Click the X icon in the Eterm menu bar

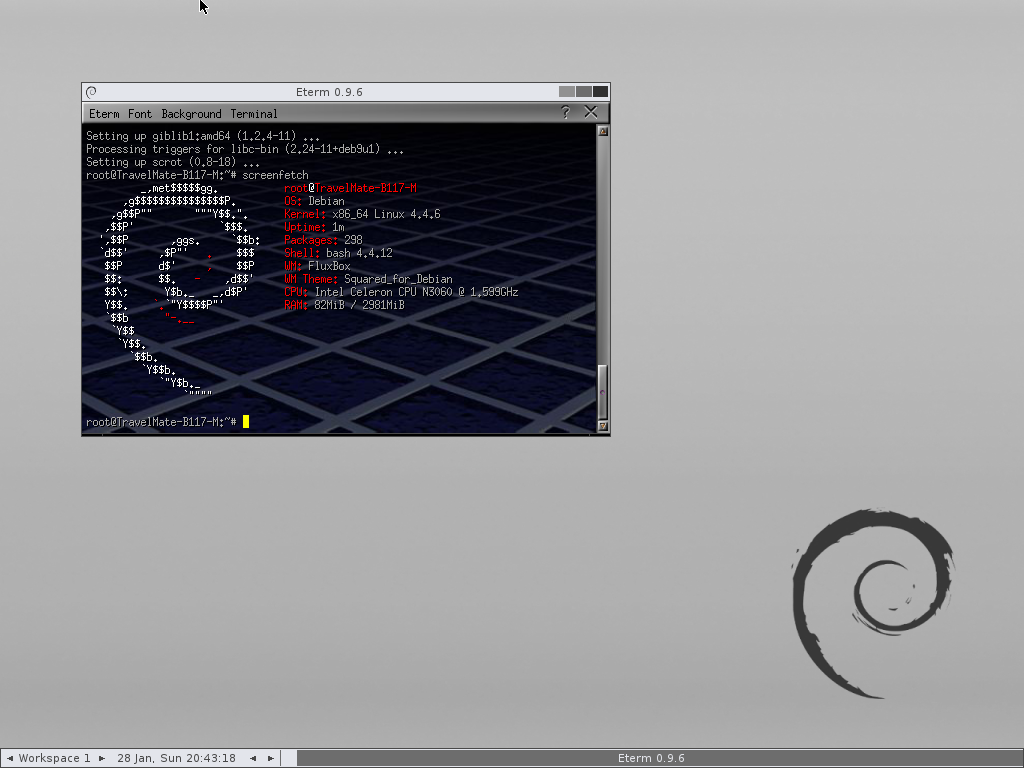591,112
